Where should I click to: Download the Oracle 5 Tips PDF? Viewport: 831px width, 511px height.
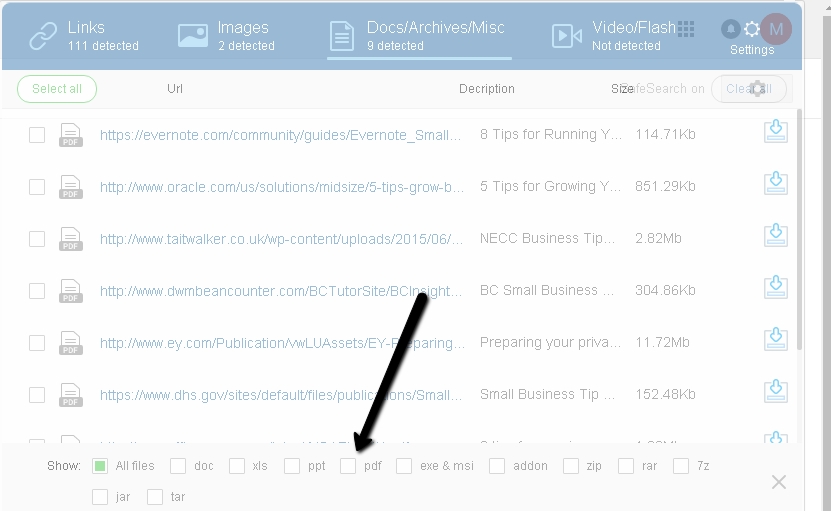click(x=775, y=184)
